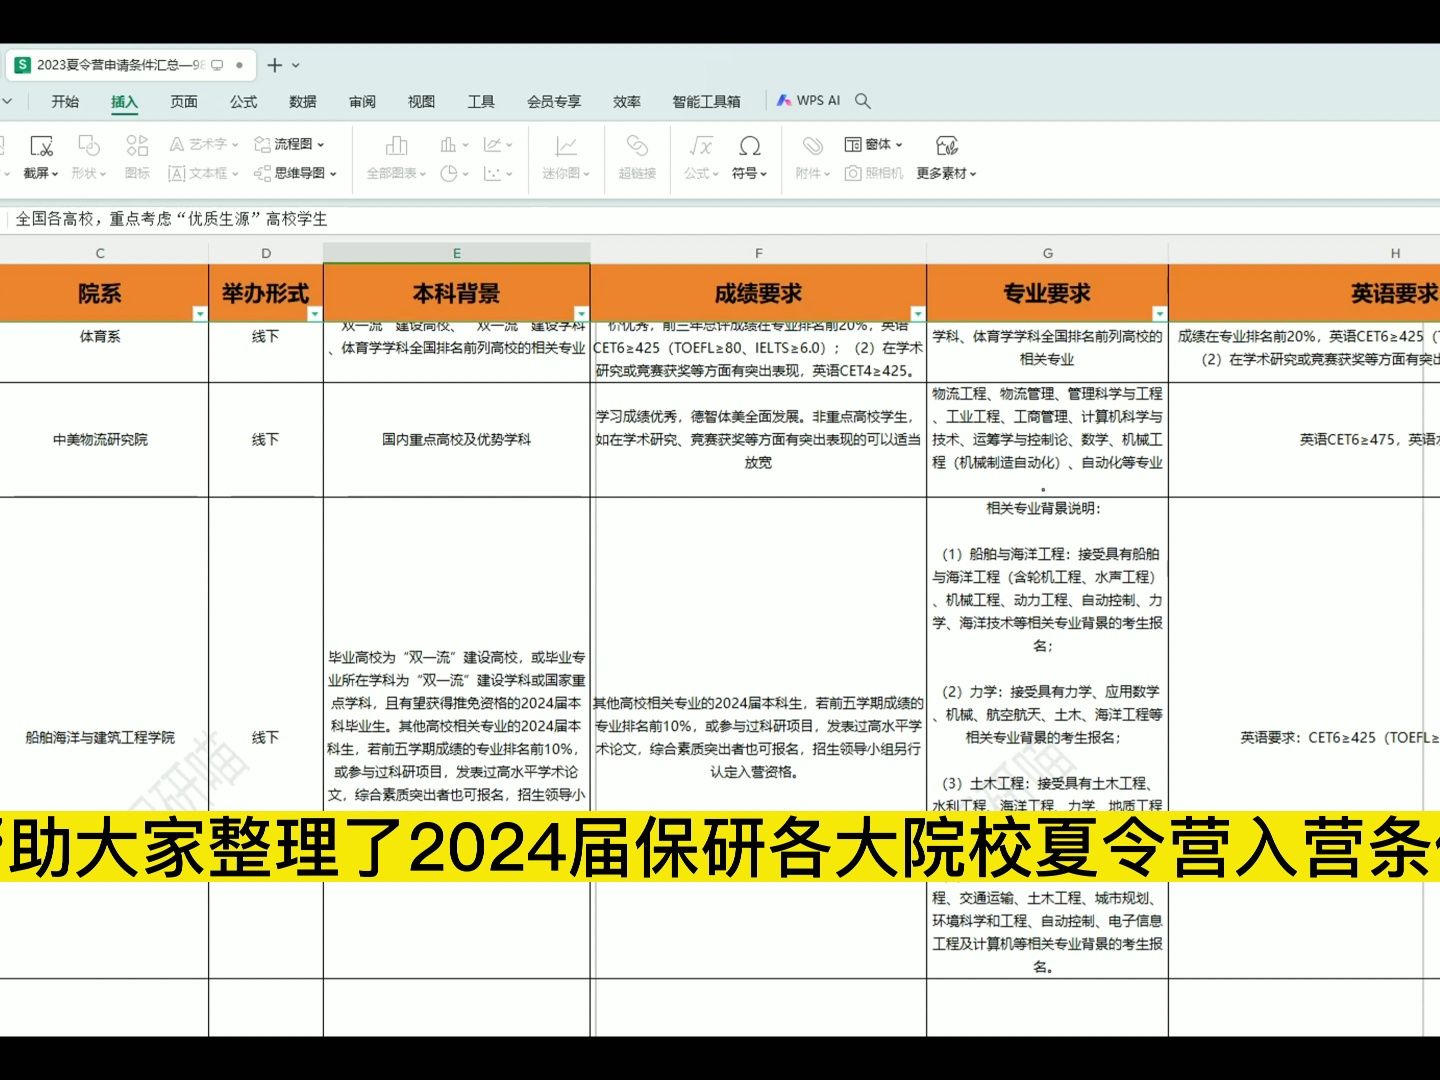1440x1080 pixels.
Task: Open the 效率 ribbon tab
Action: click(627, 101)
